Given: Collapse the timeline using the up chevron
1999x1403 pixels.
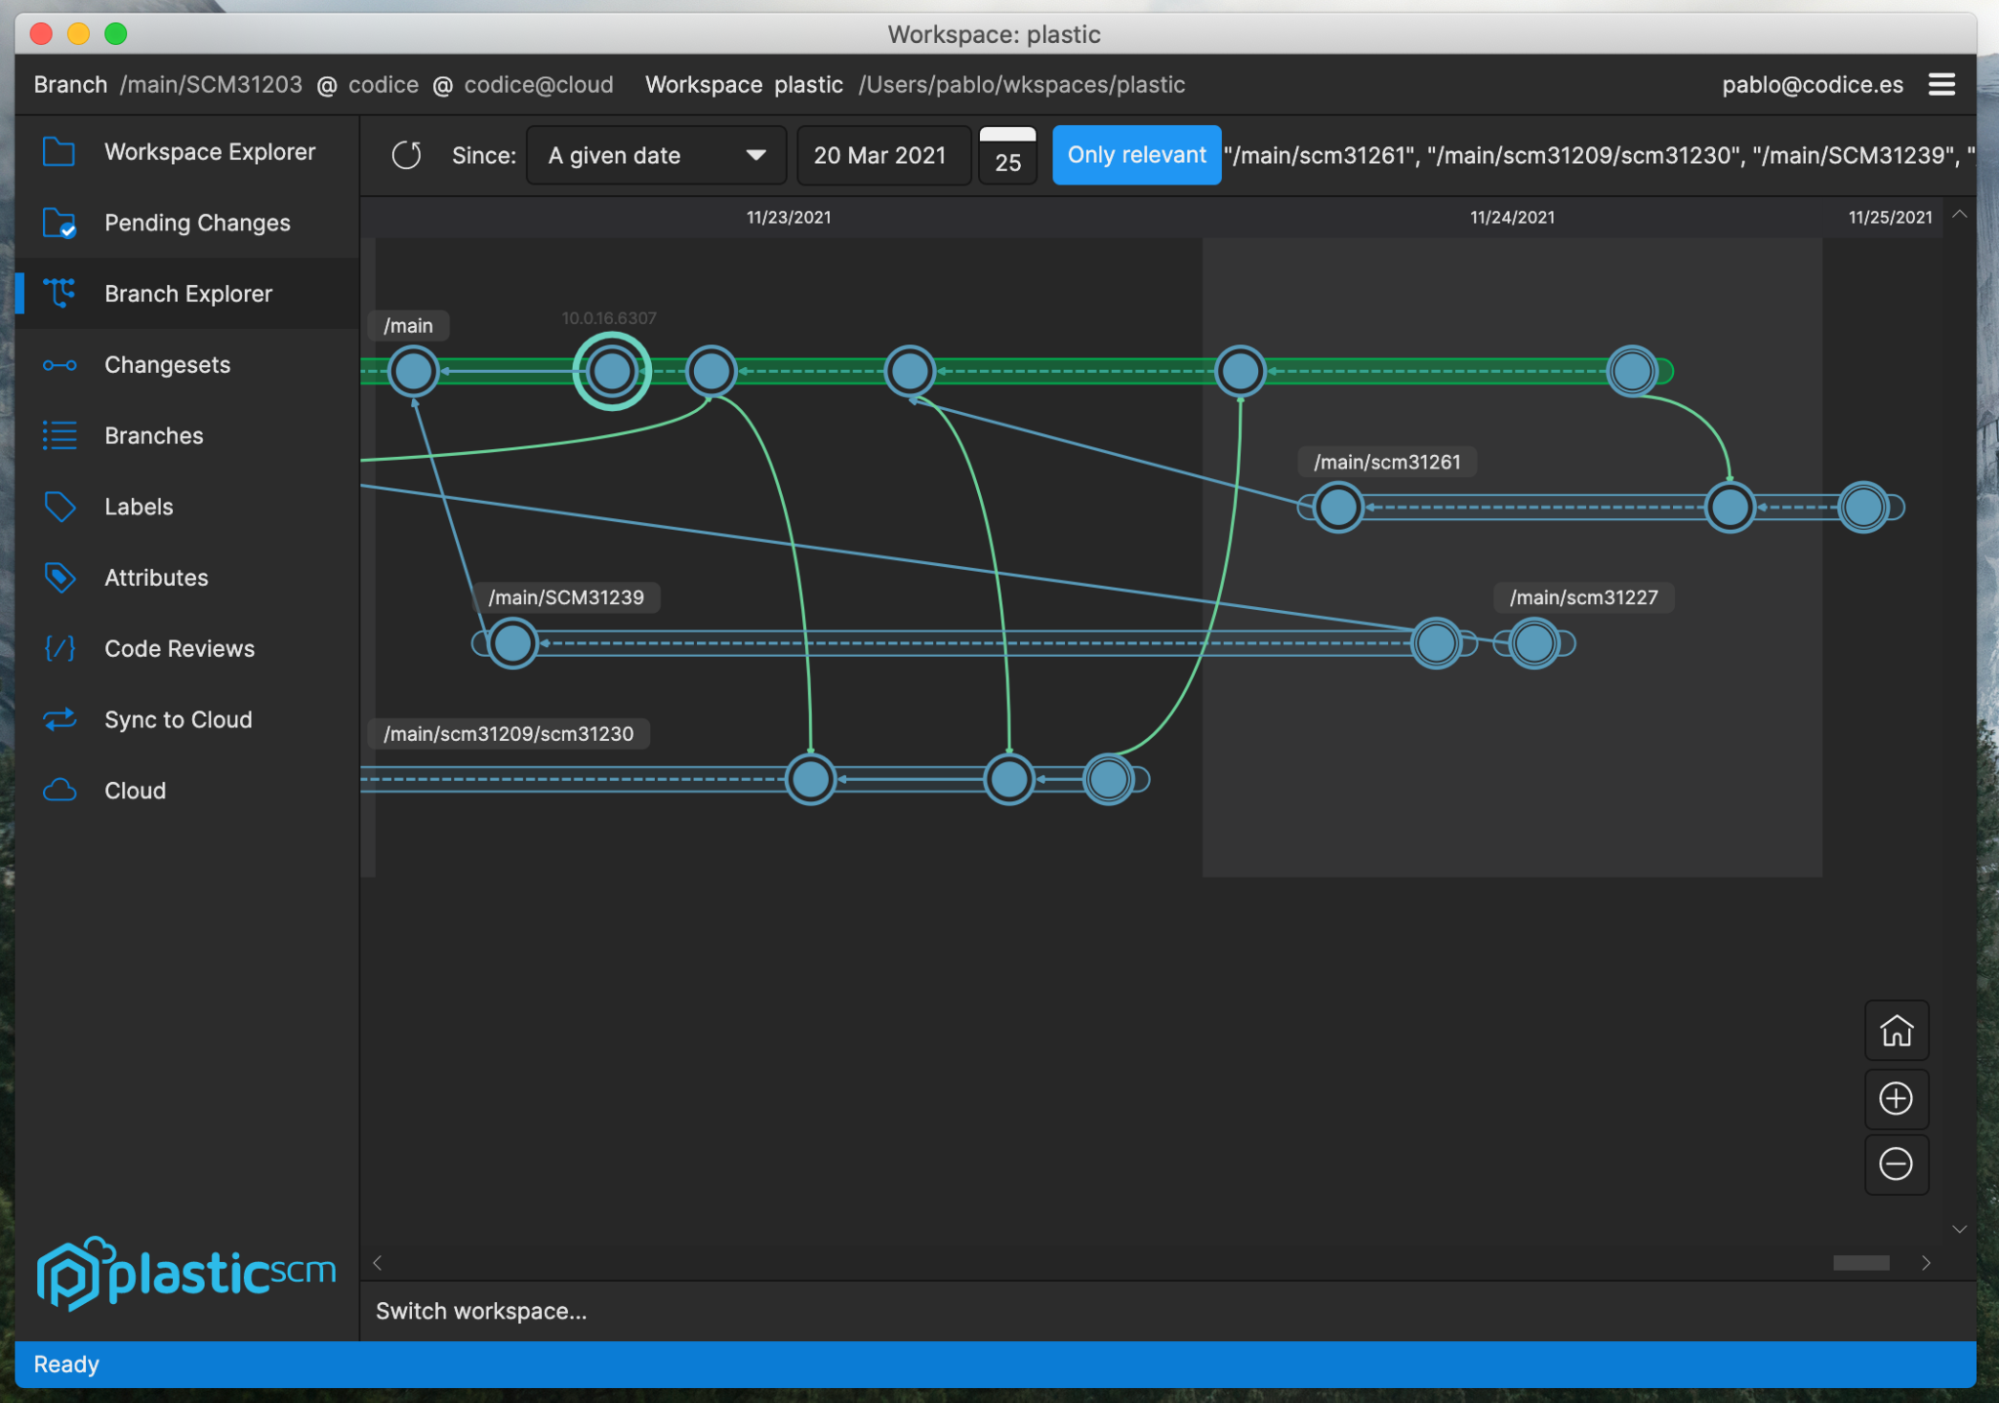Looking at the screenshot, I should [1959, 214].
